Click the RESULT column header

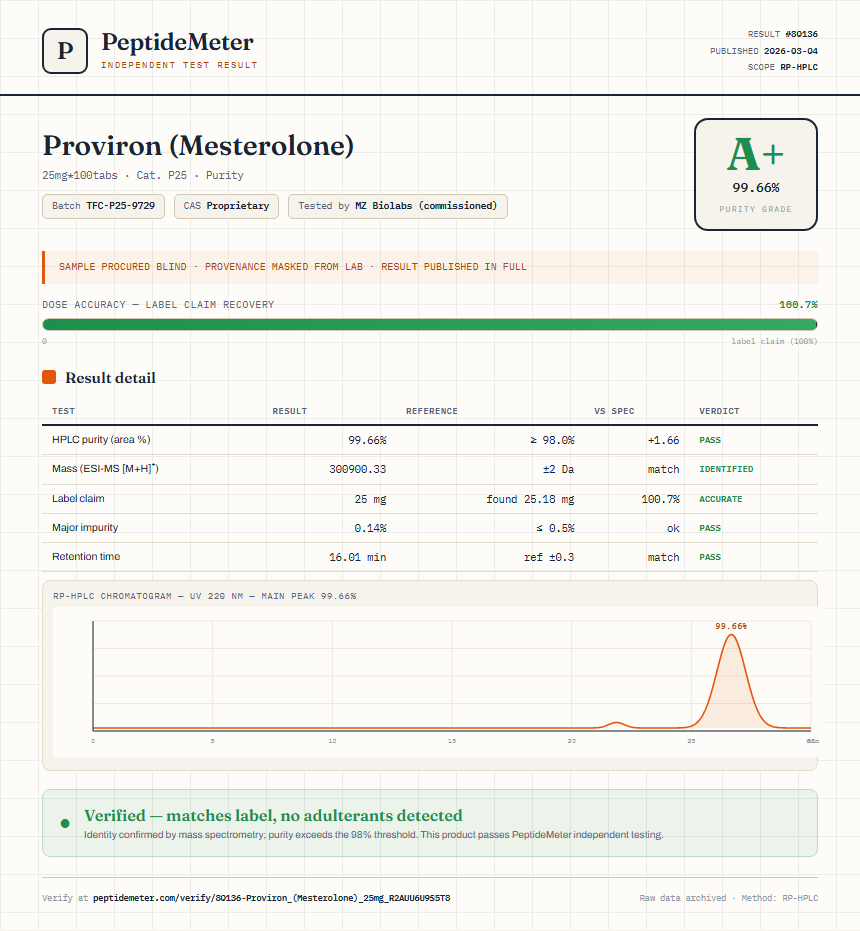(x=290, y=411)
